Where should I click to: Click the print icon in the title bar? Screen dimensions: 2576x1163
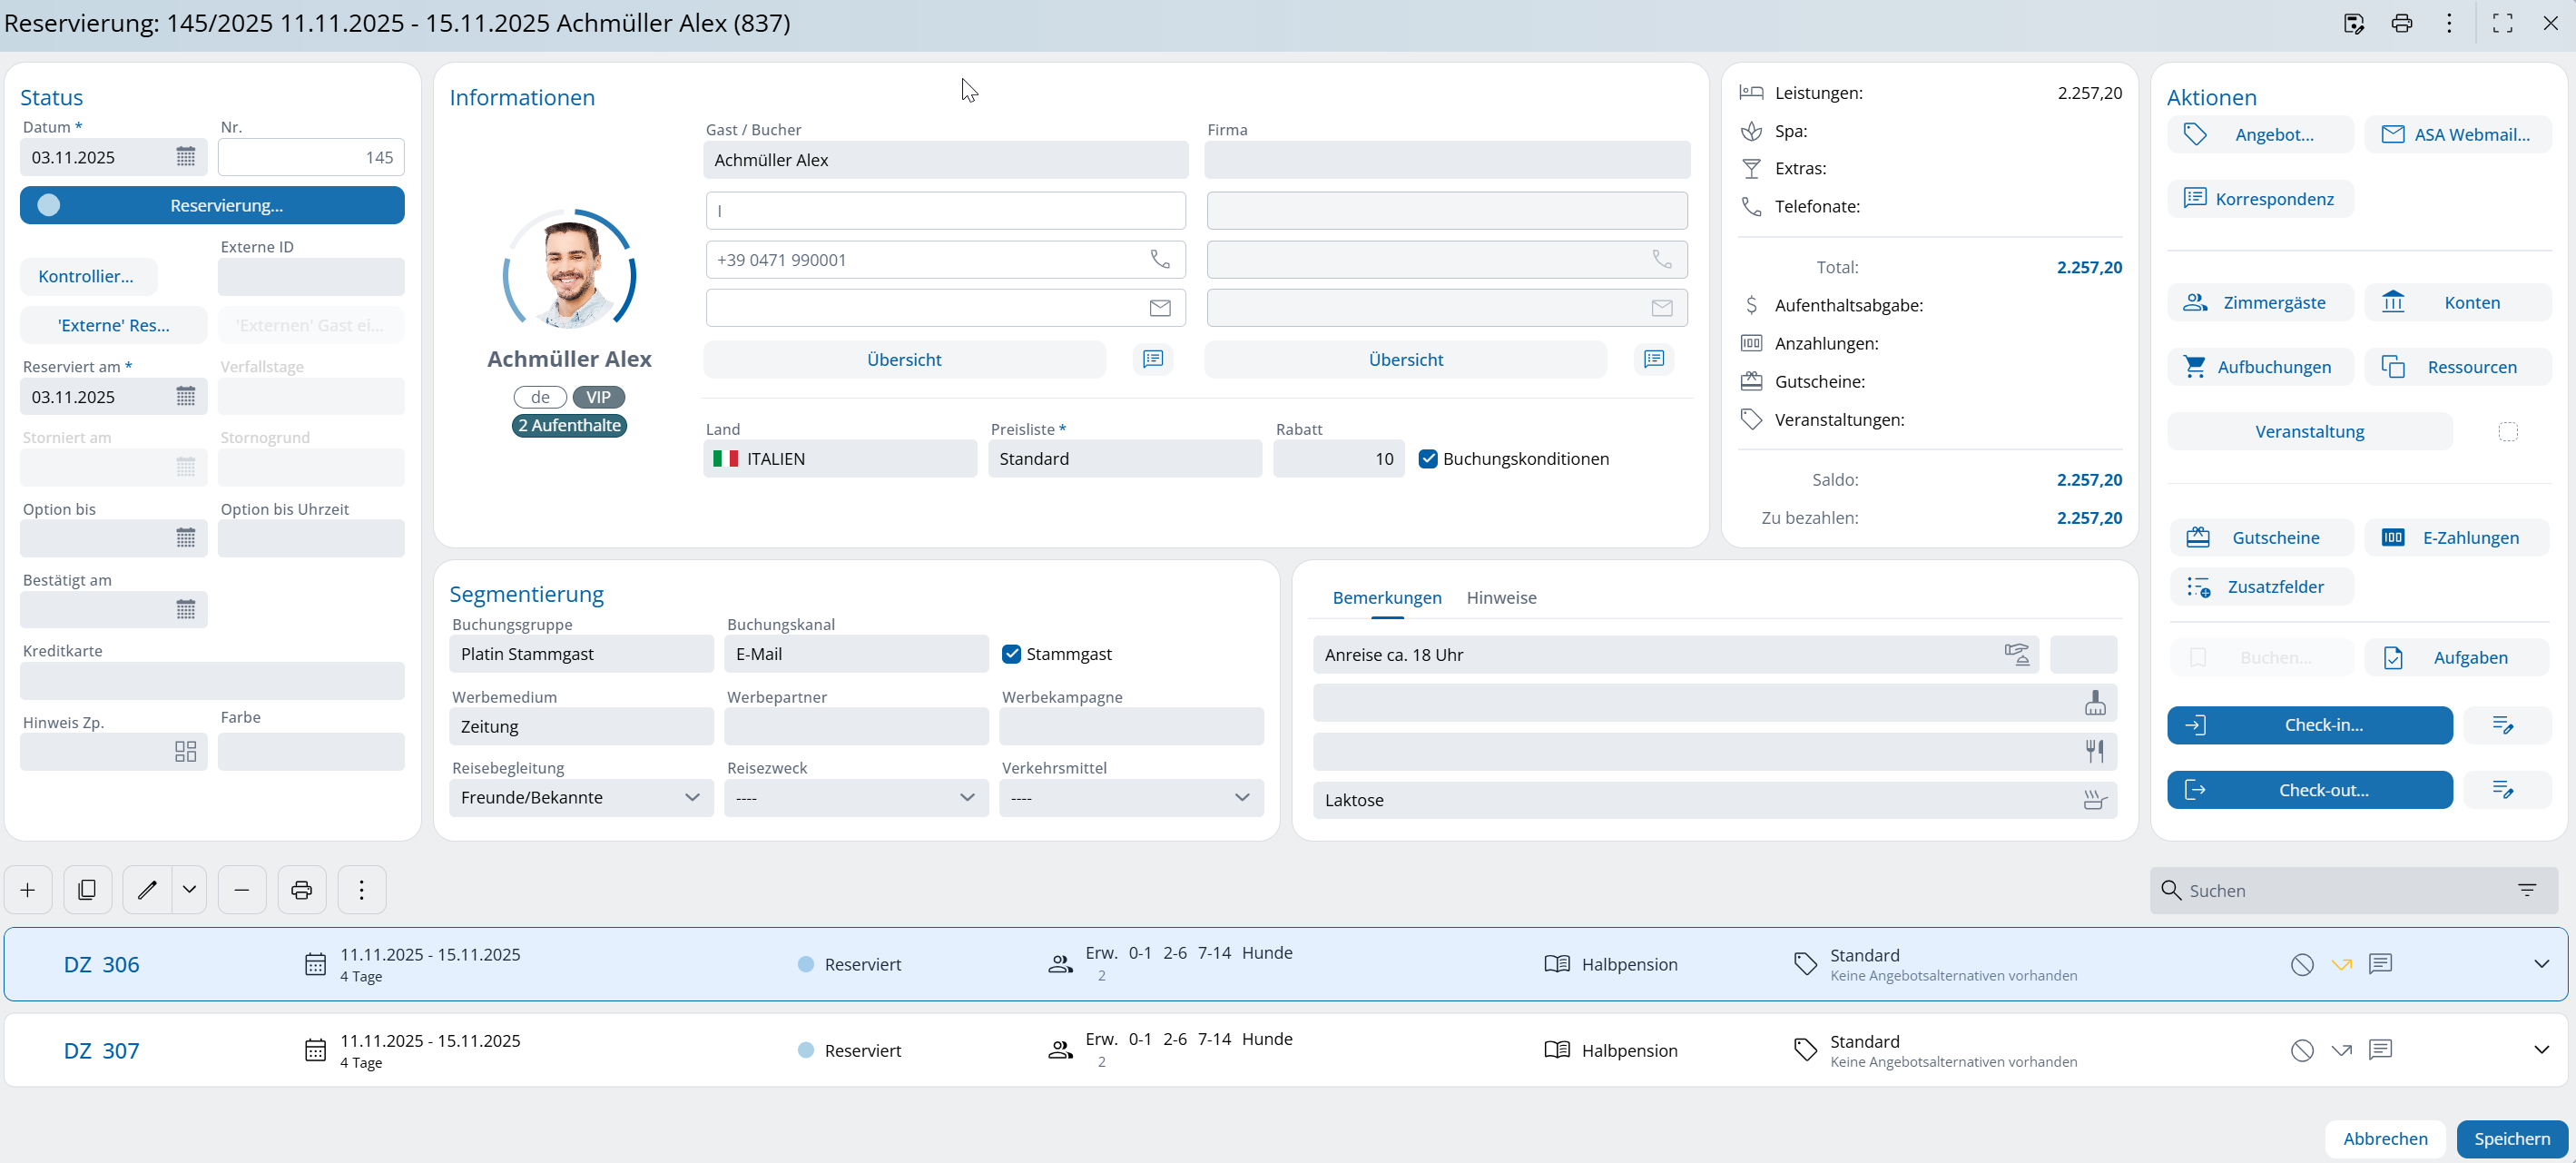pos(2401,23)
